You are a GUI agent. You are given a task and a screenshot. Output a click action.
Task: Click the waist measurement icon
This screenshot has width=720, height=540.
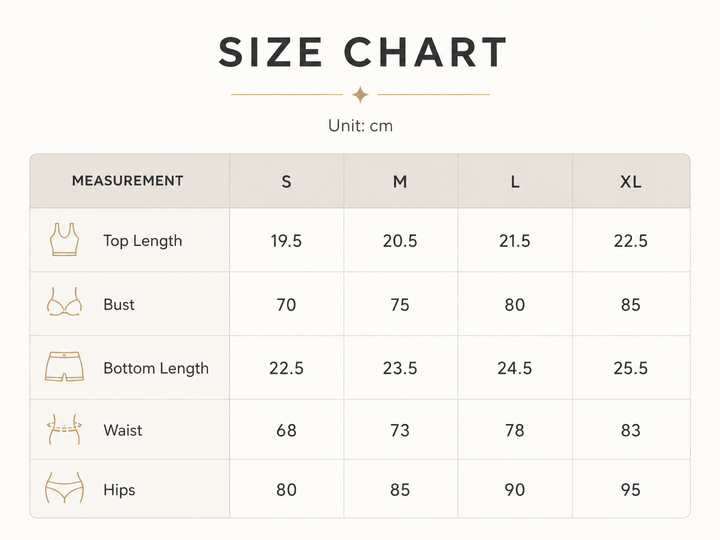click(x=64, y=429)
